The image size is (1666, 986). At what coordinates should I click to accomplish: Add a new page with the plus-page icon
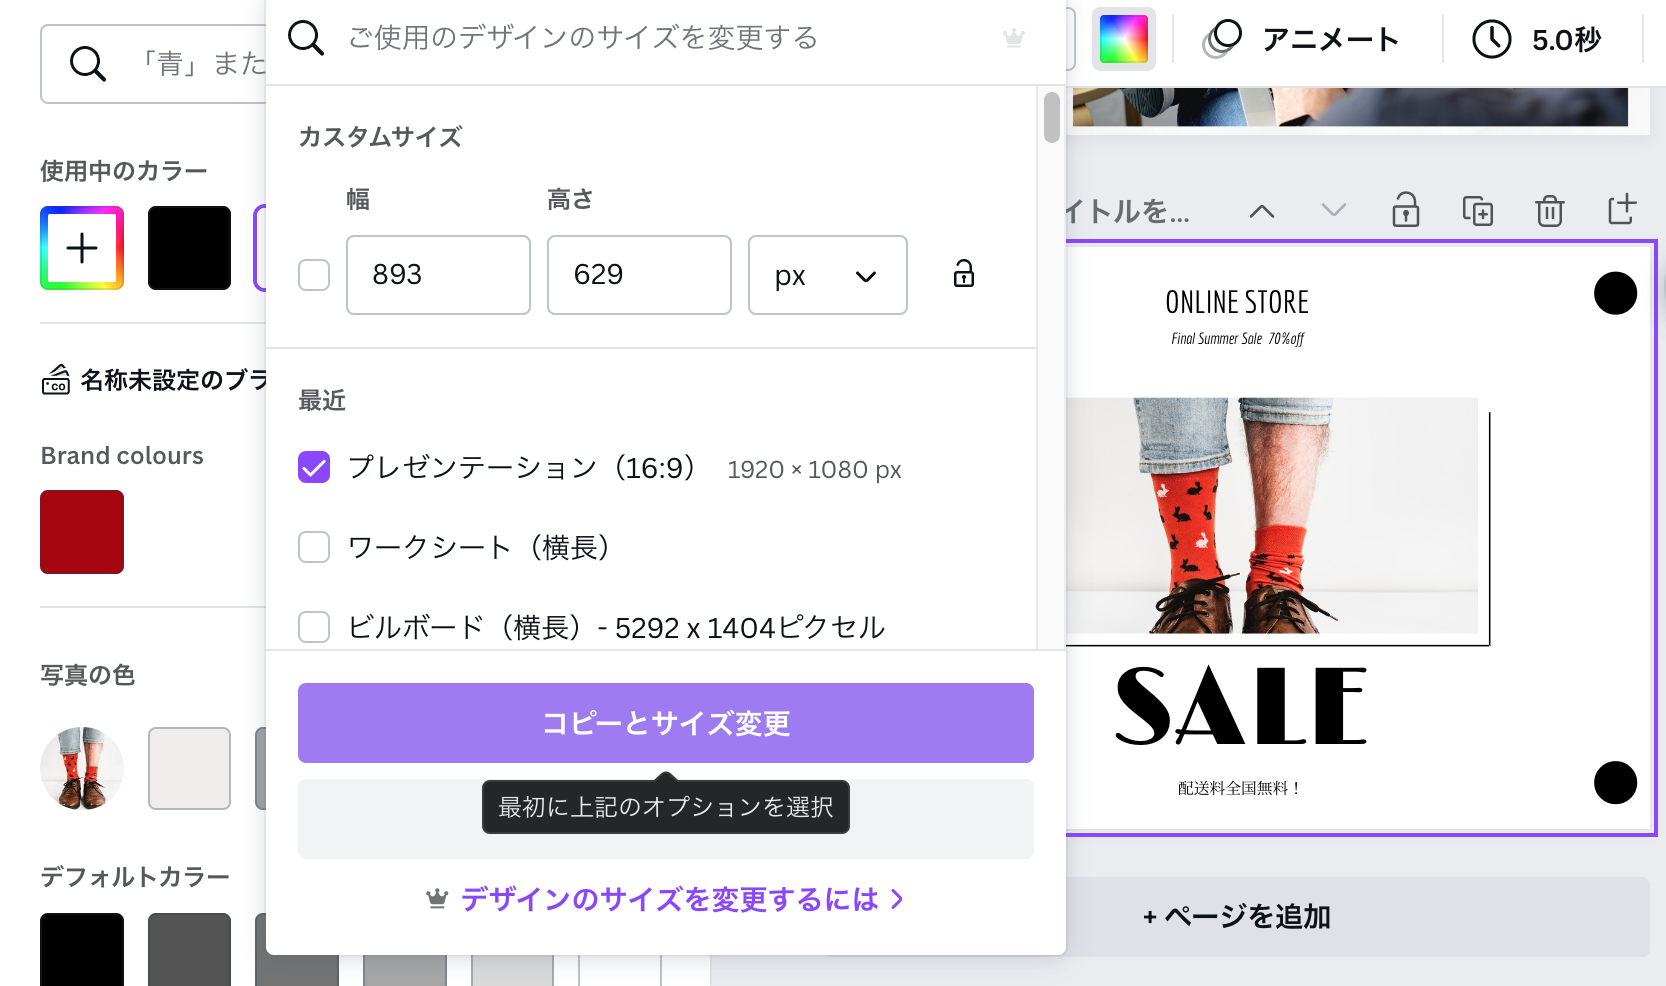[x=1622, y=210]
